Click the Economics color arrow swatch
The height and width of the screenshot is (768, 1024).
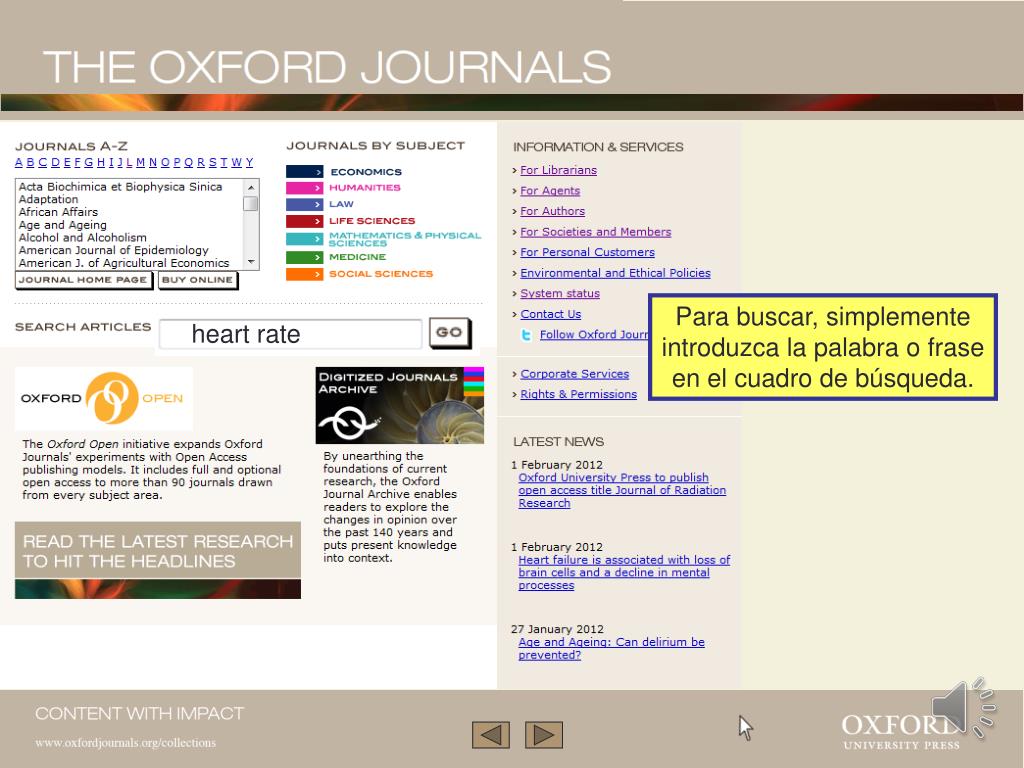tap(304, 172)
